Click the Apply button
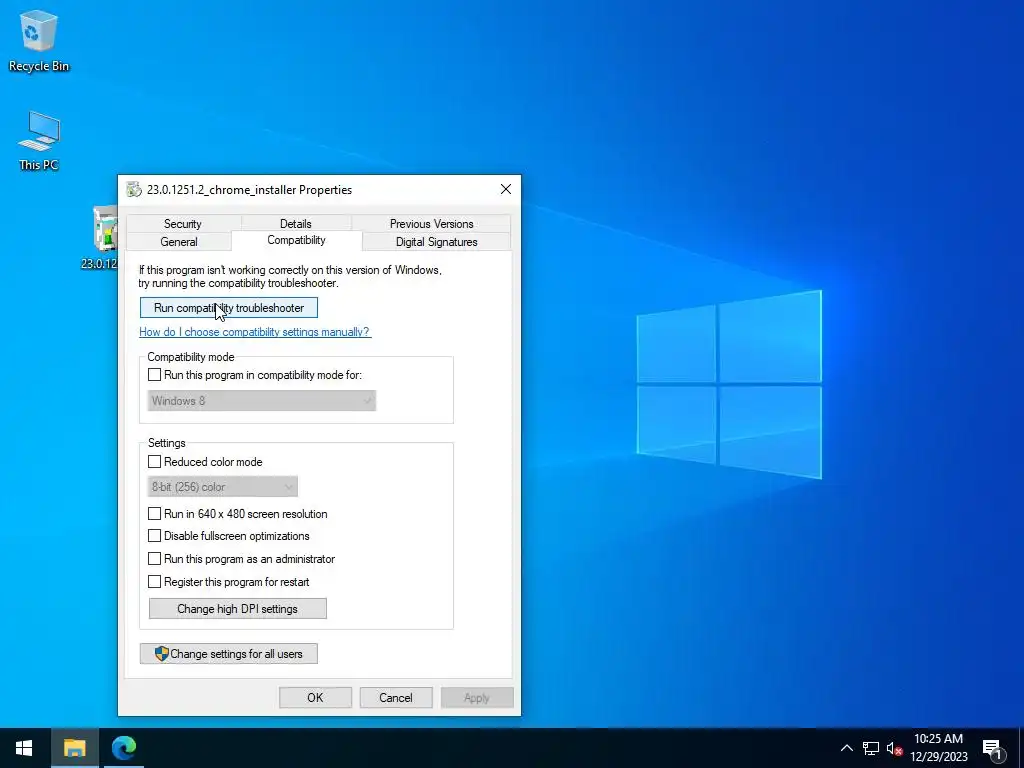Image resolution: width=1024 pixels, height=768 pixels. tap(477, 697)
